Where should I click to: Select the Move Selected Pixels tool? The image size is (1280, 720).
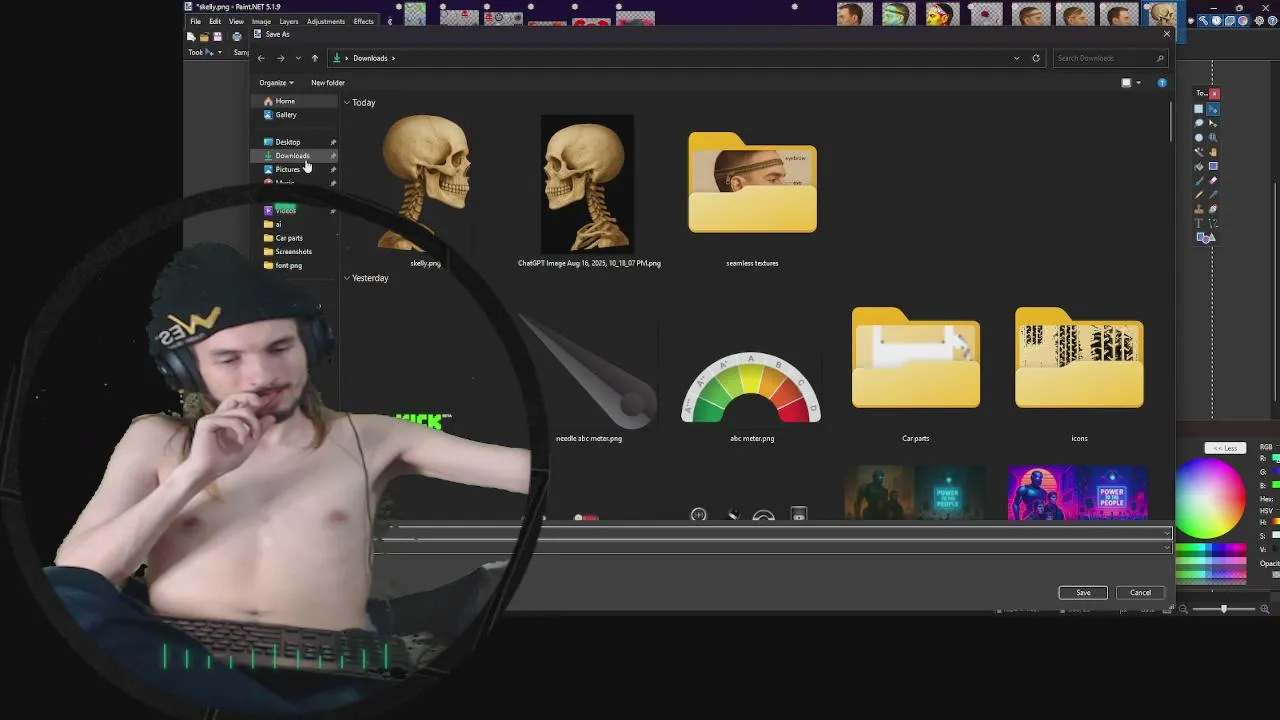pos(1213,109)
